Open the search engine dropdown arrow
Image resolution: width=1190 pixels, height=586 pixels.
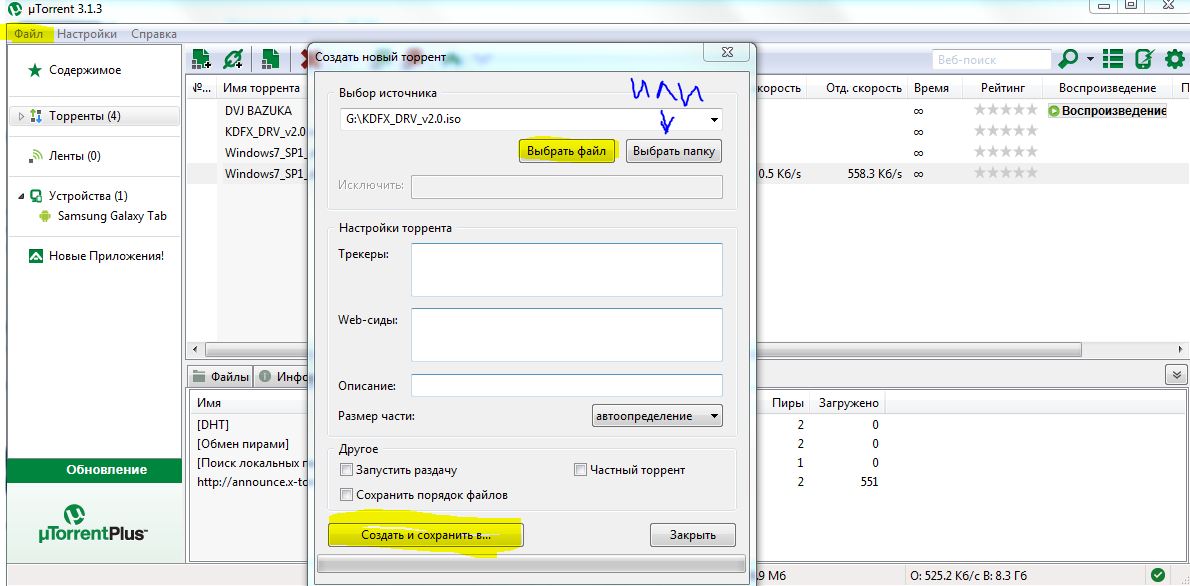pos(1090,59)
